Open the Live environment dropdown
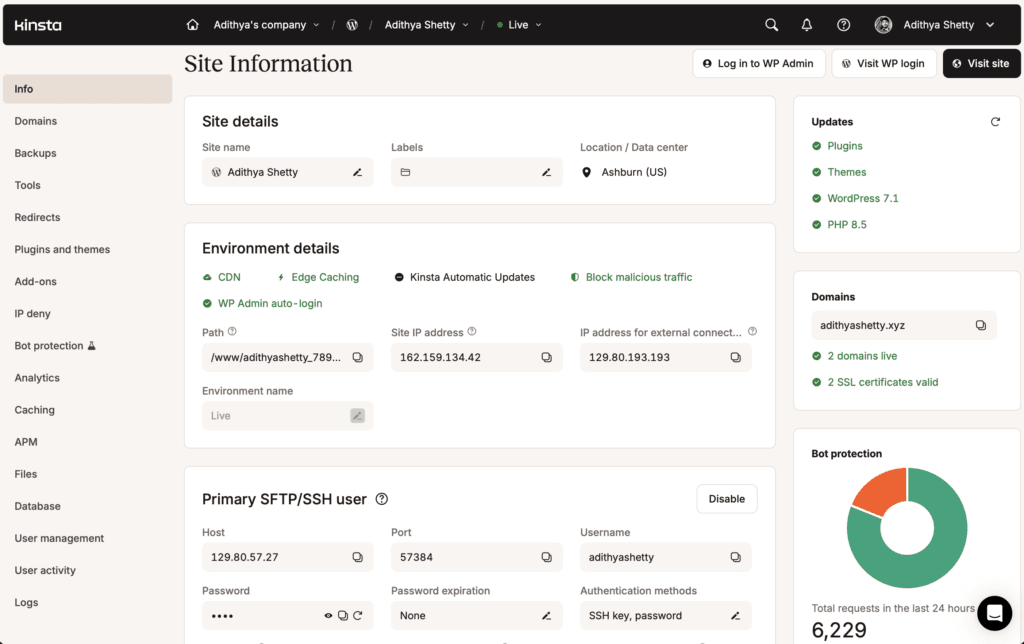Image resolution: width=1024 pixels, height=644 pixels. coord(519,25)
